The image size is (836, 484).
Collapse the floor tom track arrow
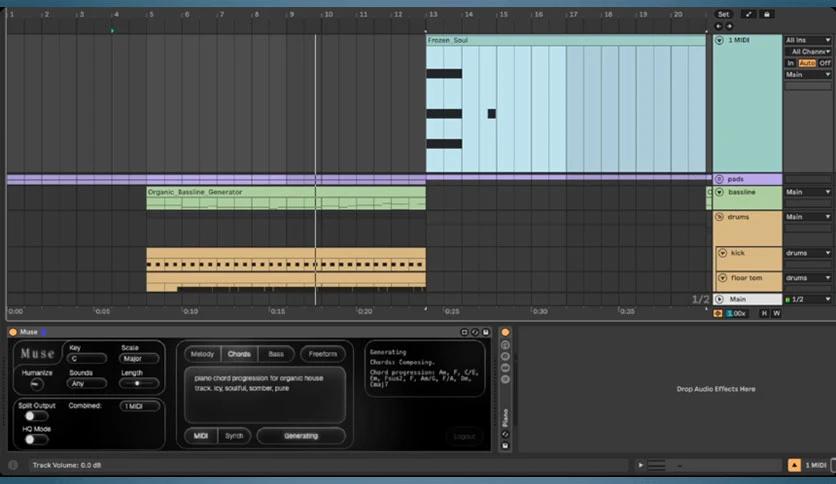(722, 278)
